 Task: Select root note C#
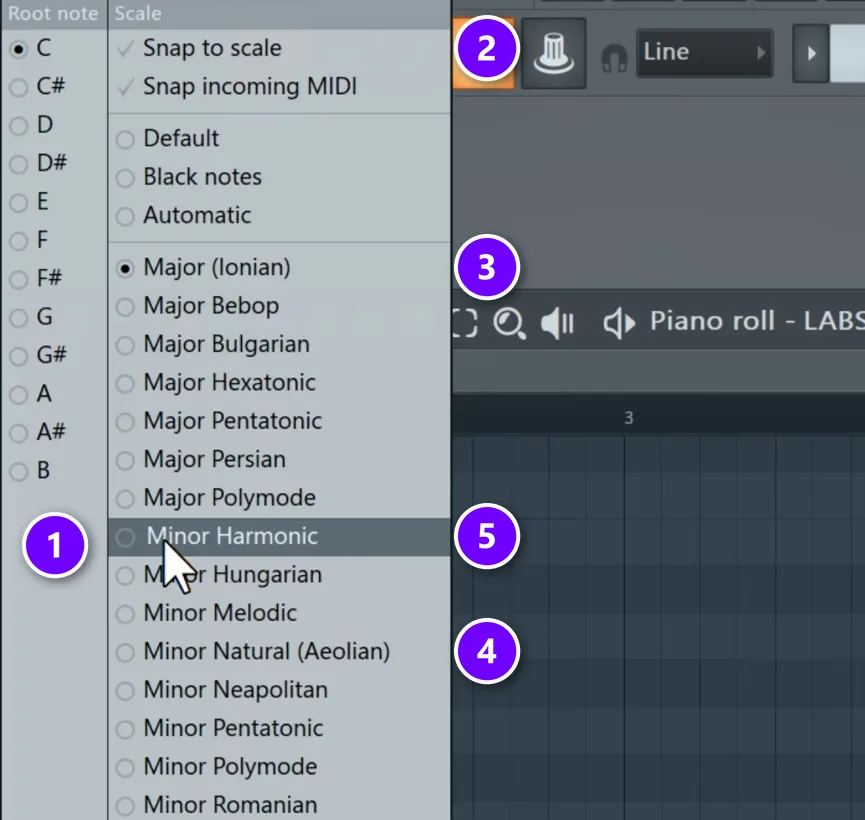(38, 86)
